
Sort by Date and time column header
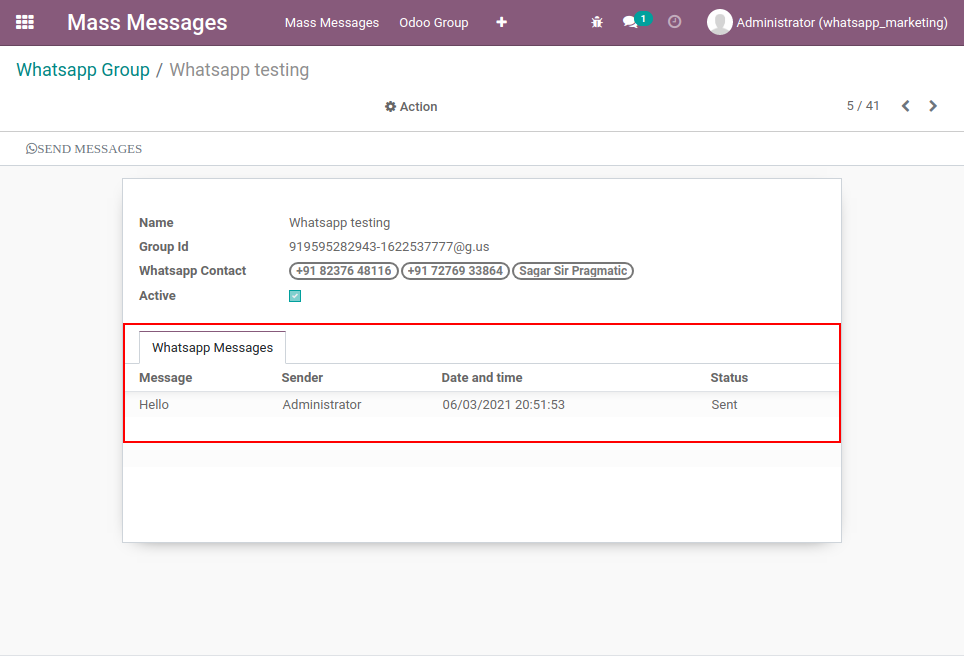click(x=482, y=377)
